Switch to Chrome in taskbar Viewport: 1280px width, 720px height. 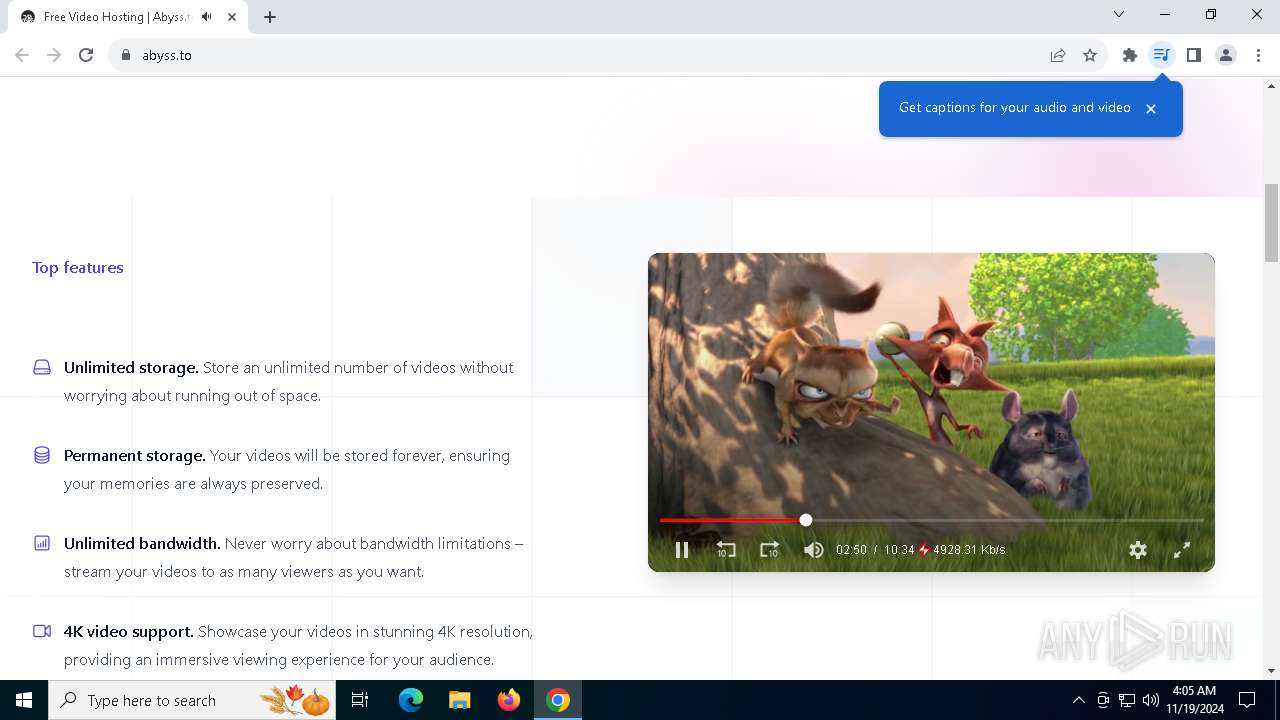558,700
